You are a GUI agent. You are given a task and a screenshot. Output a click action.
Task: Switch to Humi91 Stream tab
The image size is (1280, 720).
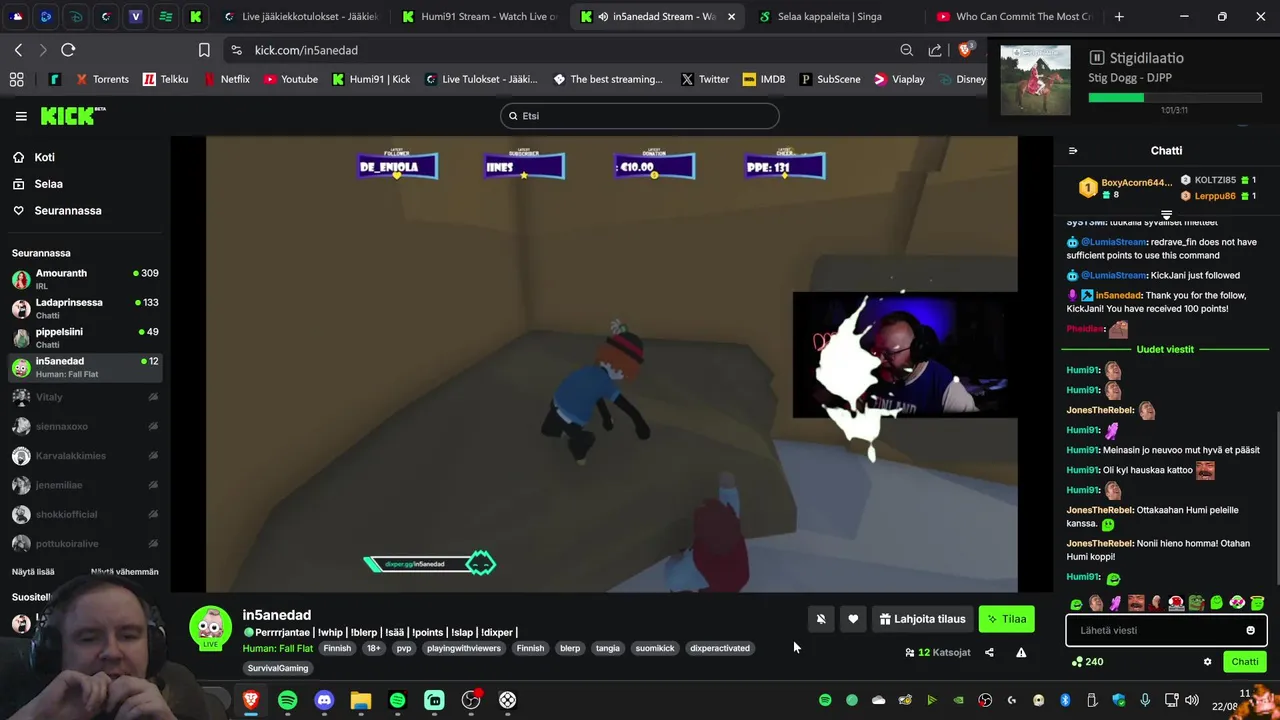point(479,16)
